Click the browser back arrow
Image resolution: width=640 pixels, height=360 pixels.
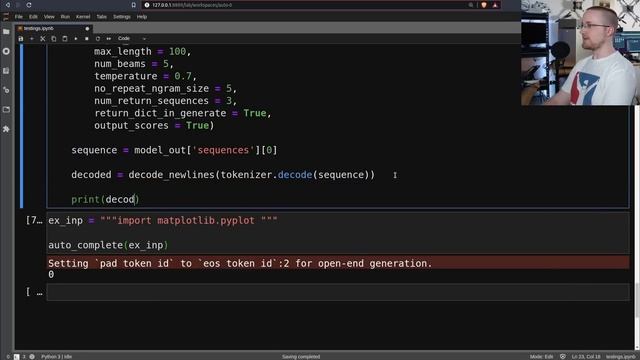click(8, 5)
